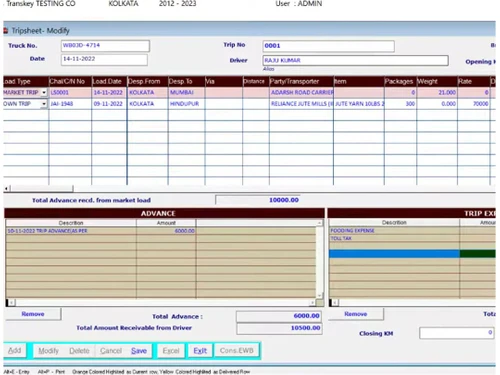Click Total Amount Receivable field 10500.00
Image resolution: width=500 pixels, height=375 pixels.
point(279,328)
